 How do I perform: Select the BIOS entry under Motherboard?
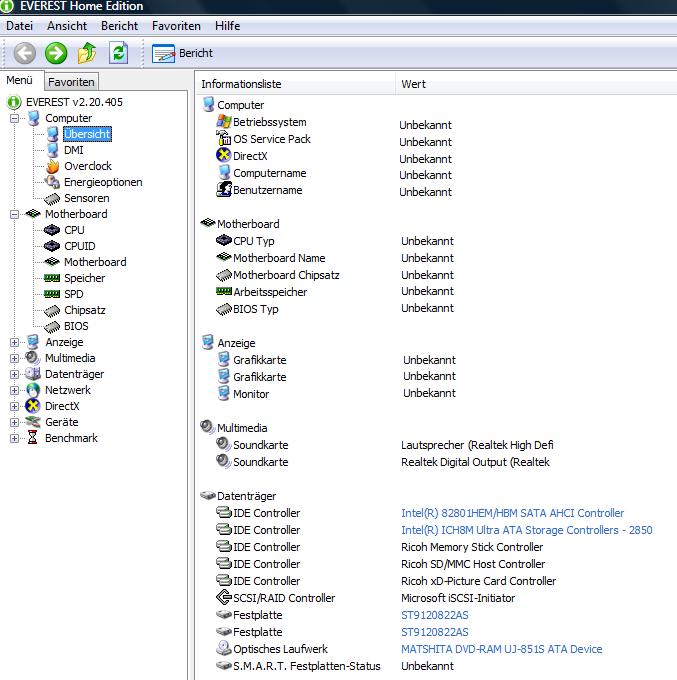click(x=75, y=326)
